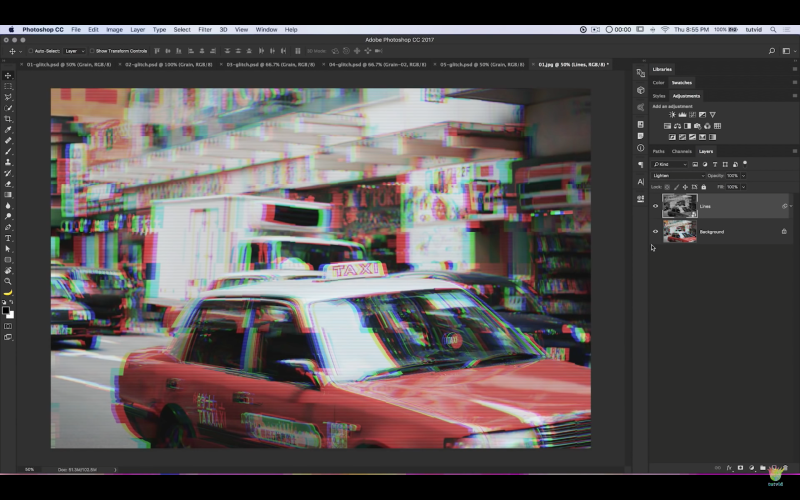Add a Vibrance adjustment
Screen dimensions: 800x500
coord(713,115)
